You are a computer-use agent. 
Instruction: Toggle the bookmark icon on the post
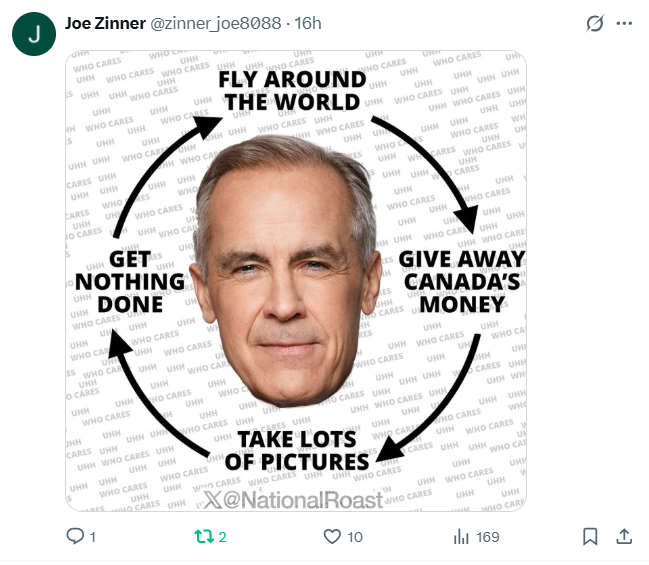590,537
